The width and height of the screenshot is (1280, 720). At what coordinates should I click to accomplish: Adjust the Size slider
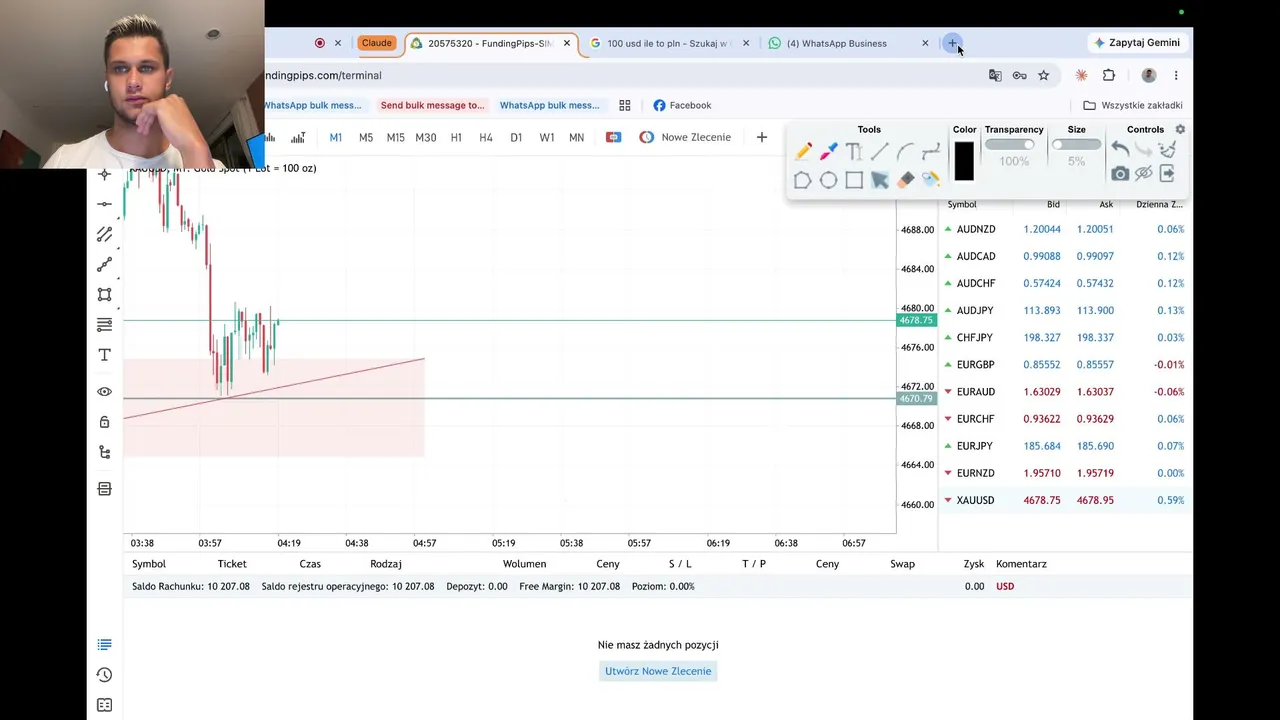click(1076, 145)
